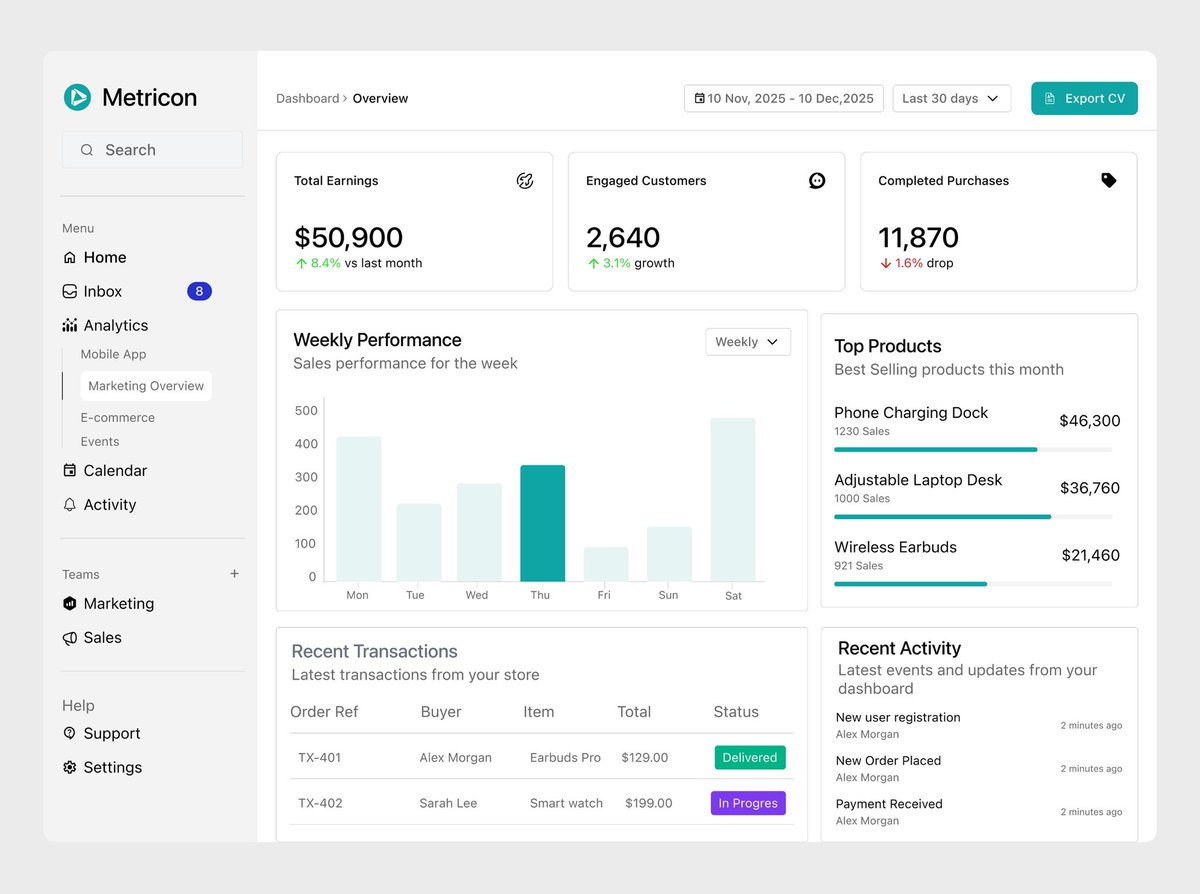The width and height of the screenshot is (1200, 894).
Task: Click the Delivered status badge
Action: pos(750,758)
